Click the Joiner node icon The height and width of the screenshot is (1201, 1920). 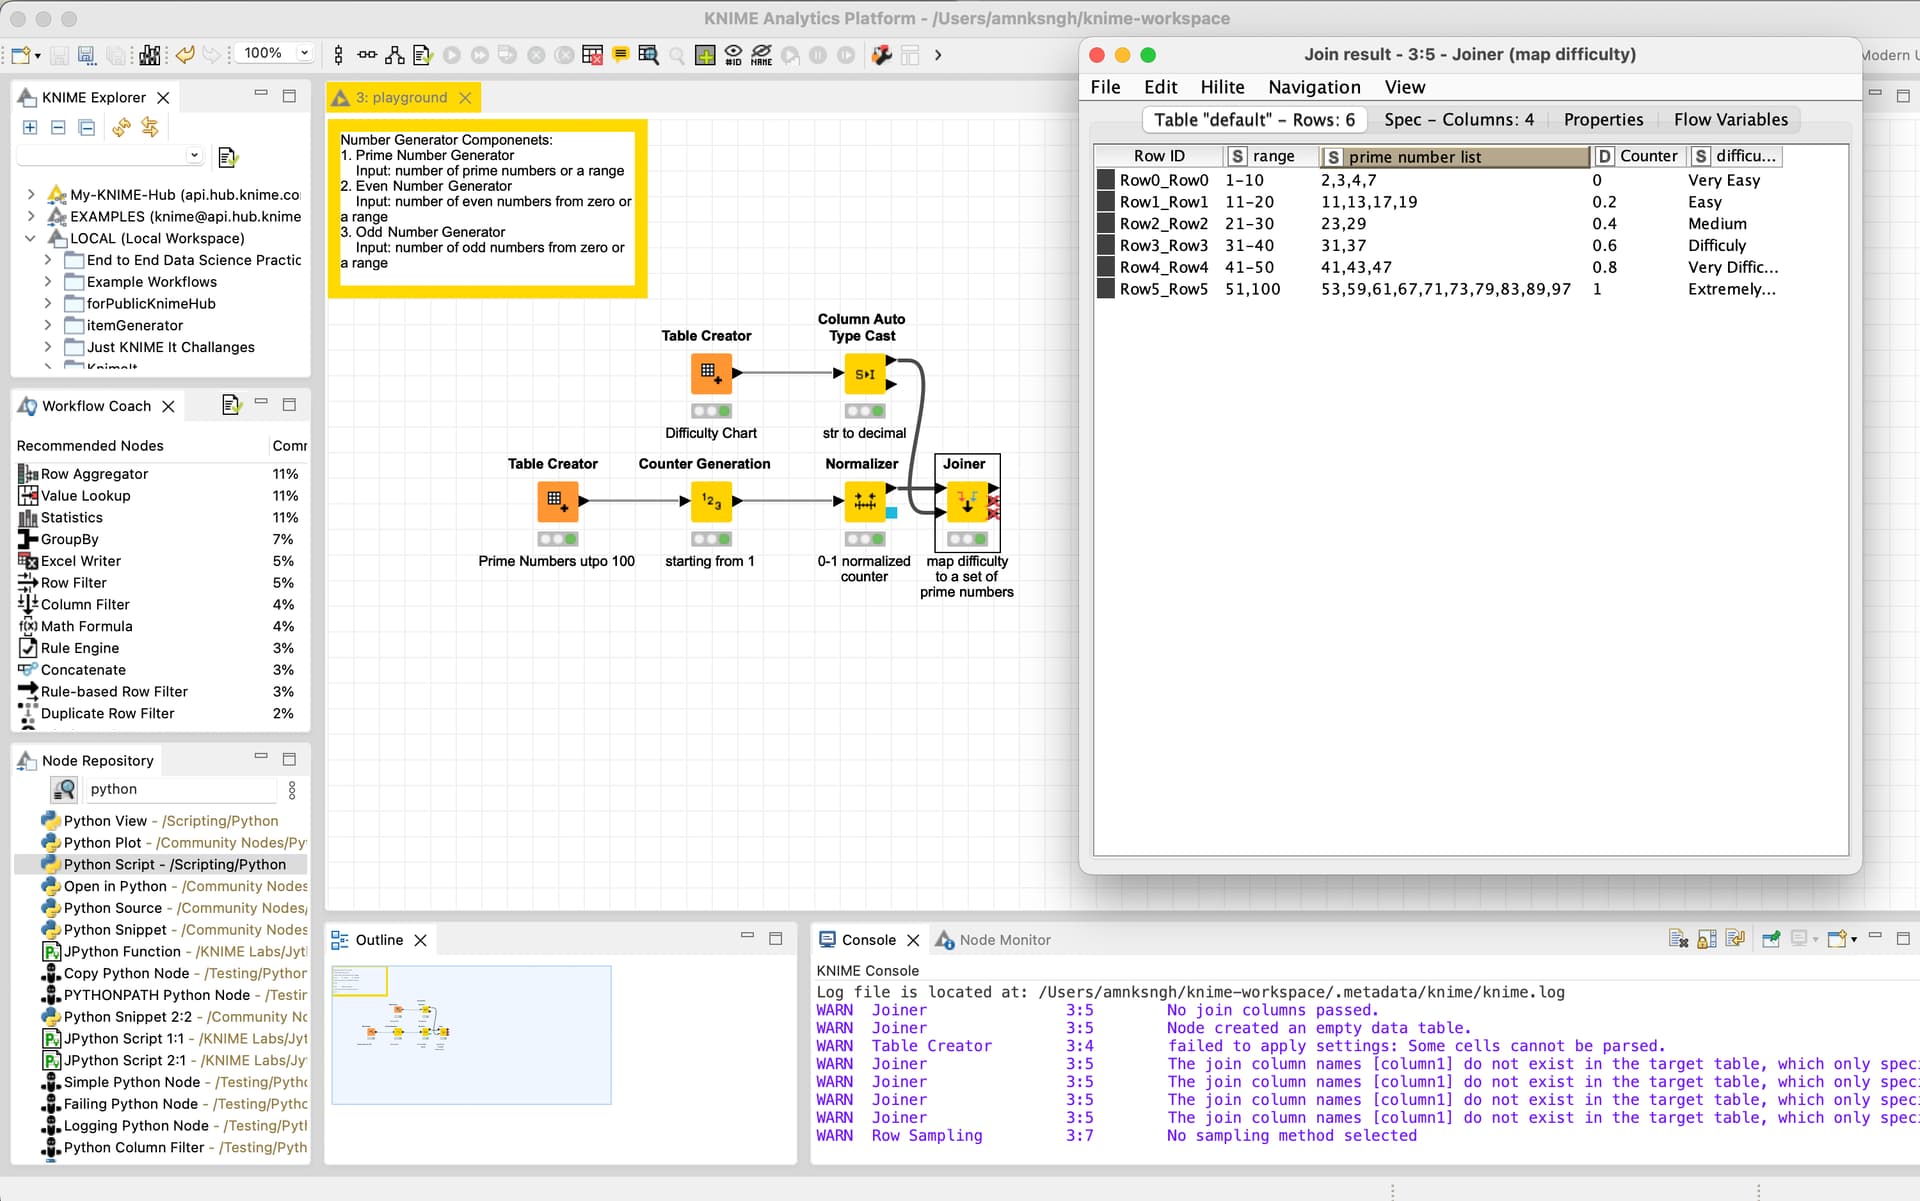pyautogui.click(x=967, y=502)
